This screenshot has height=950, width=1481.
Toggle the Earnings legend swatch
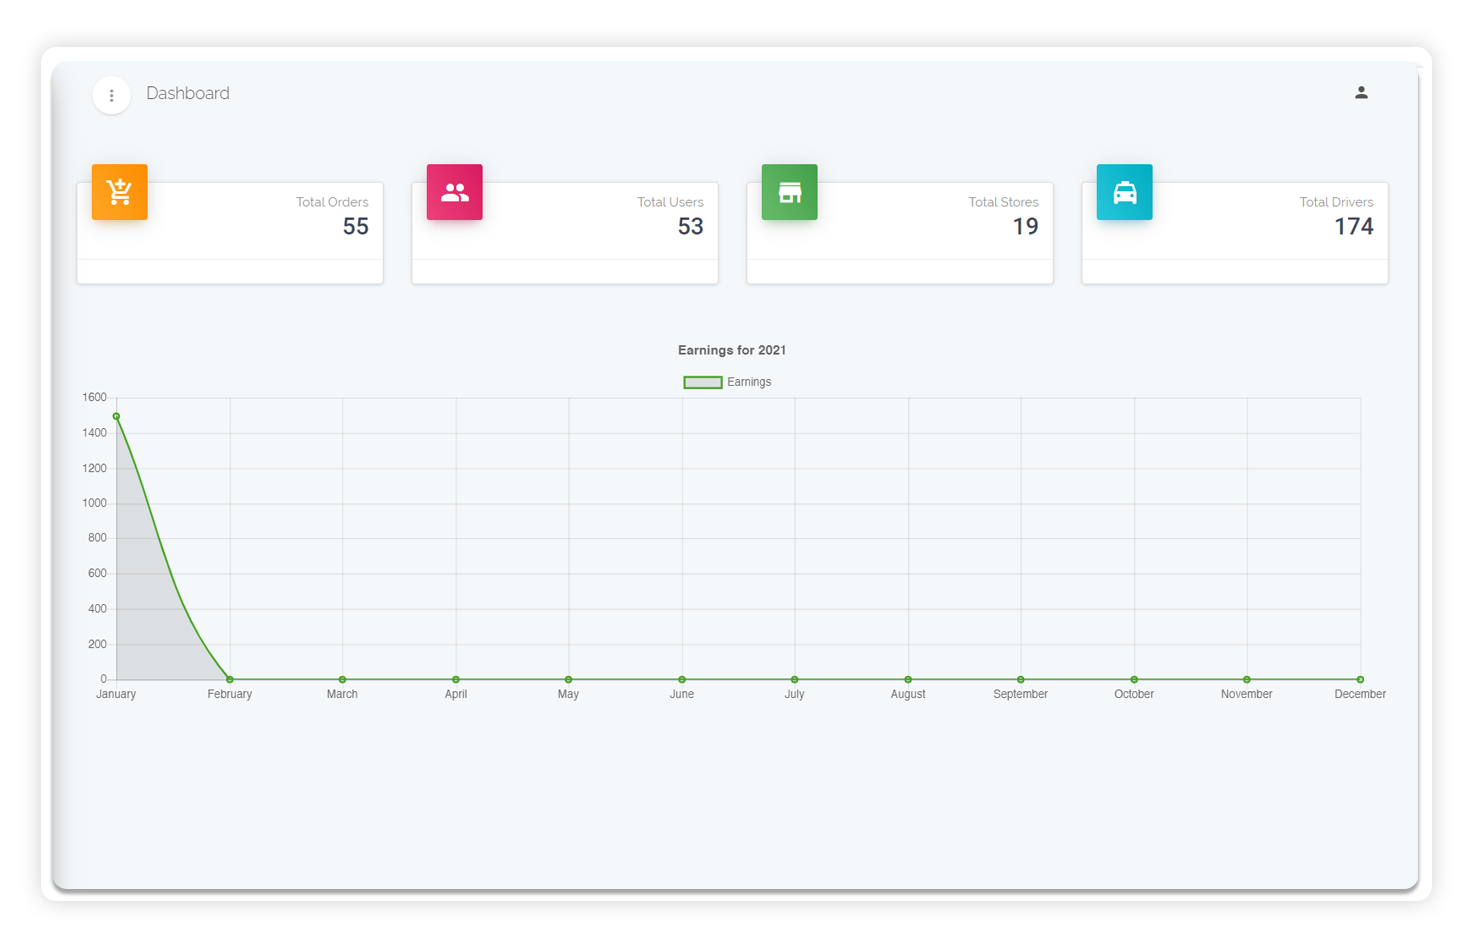[x=703, y=382]
